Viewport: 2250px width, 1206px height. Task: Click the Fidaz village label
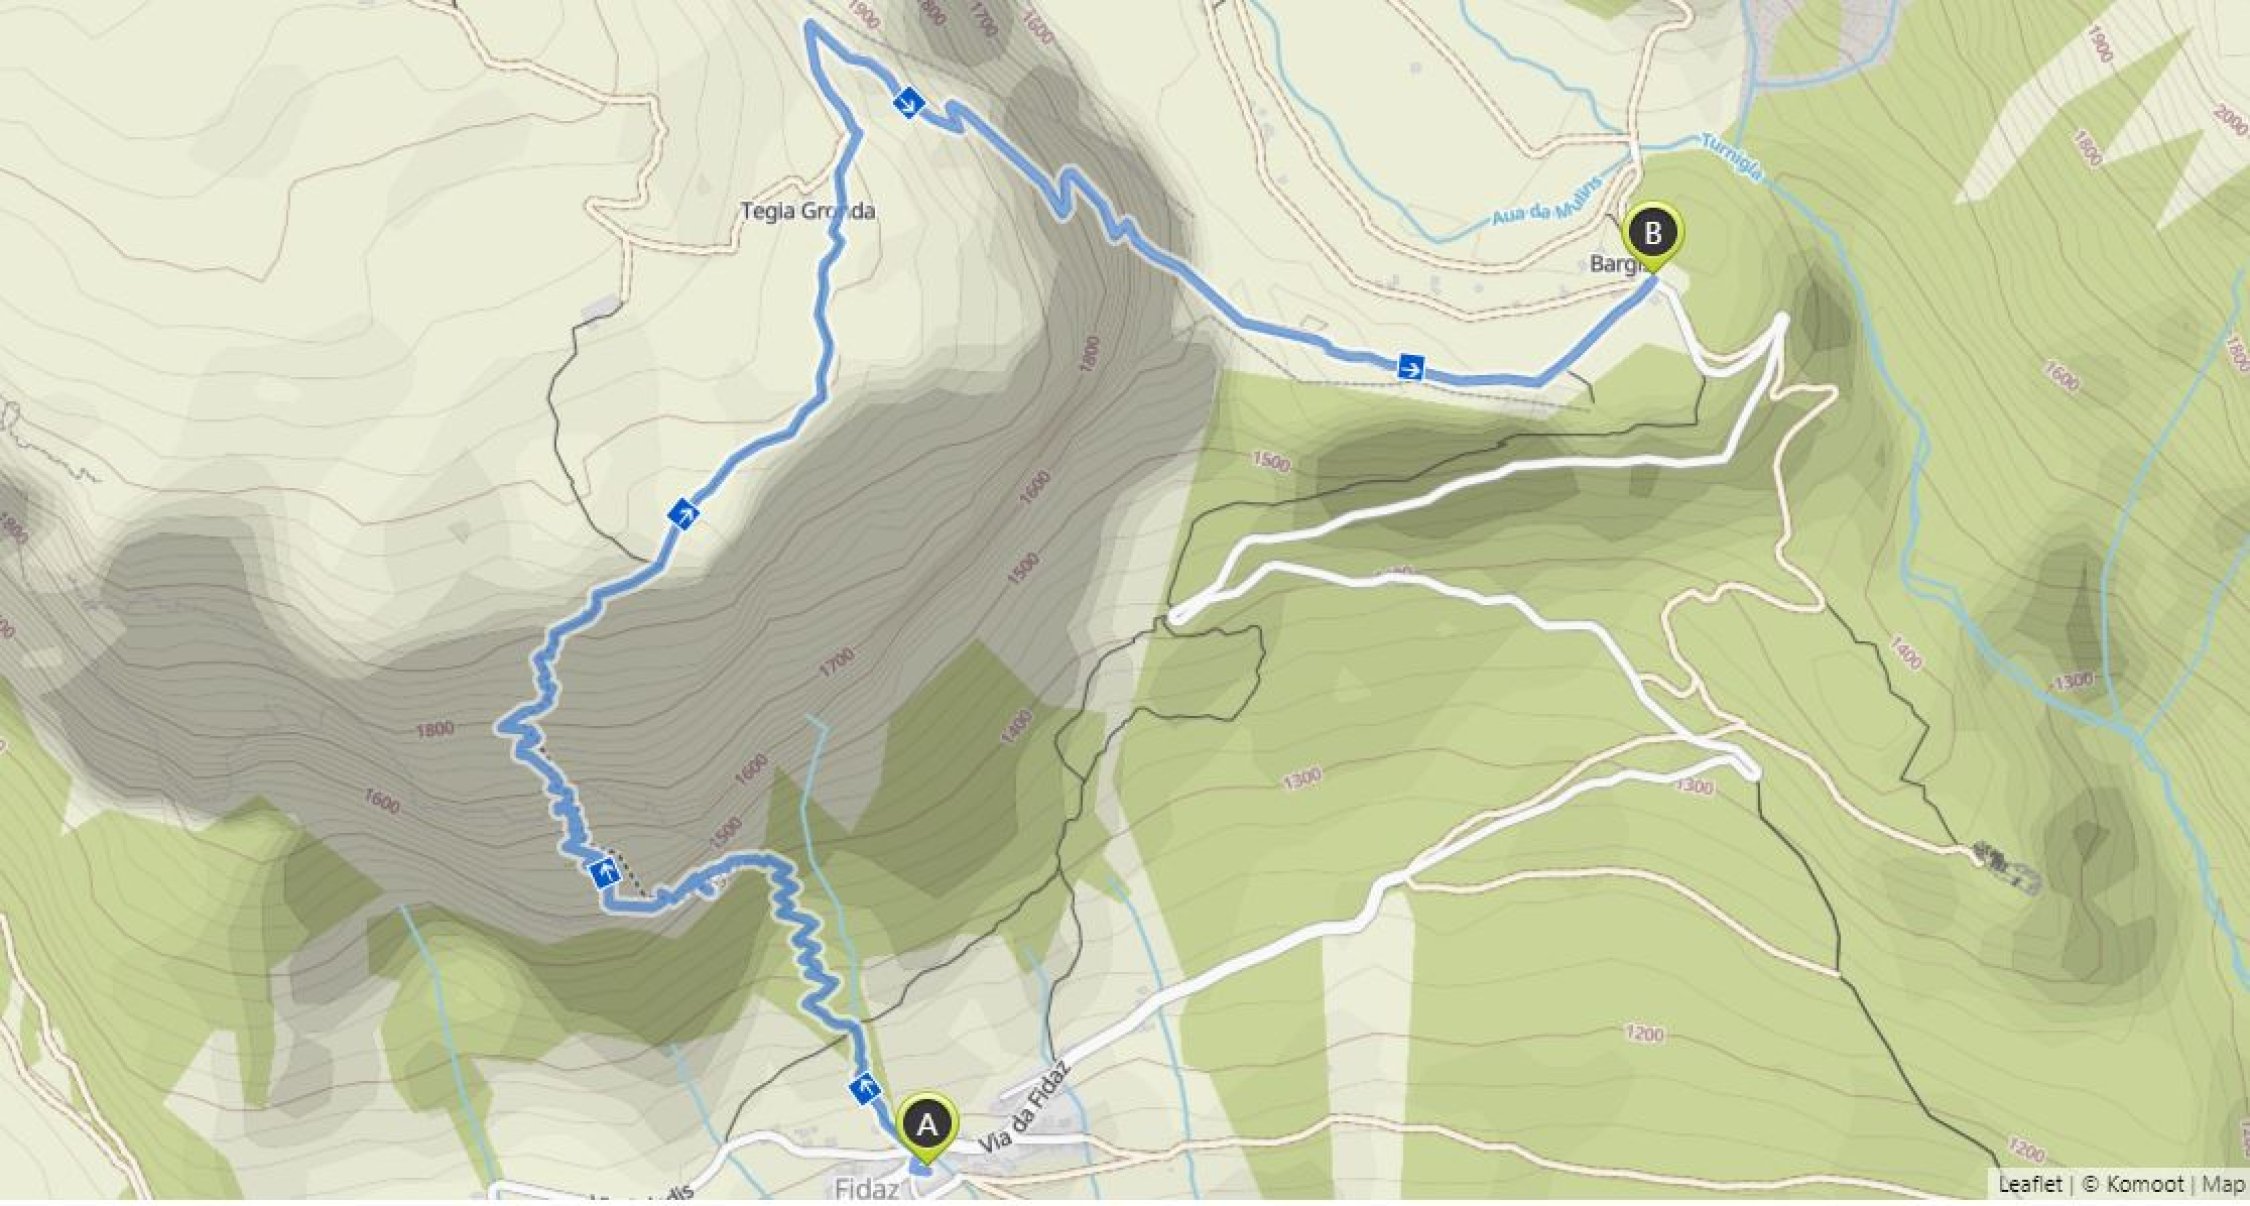point(867,1189)
